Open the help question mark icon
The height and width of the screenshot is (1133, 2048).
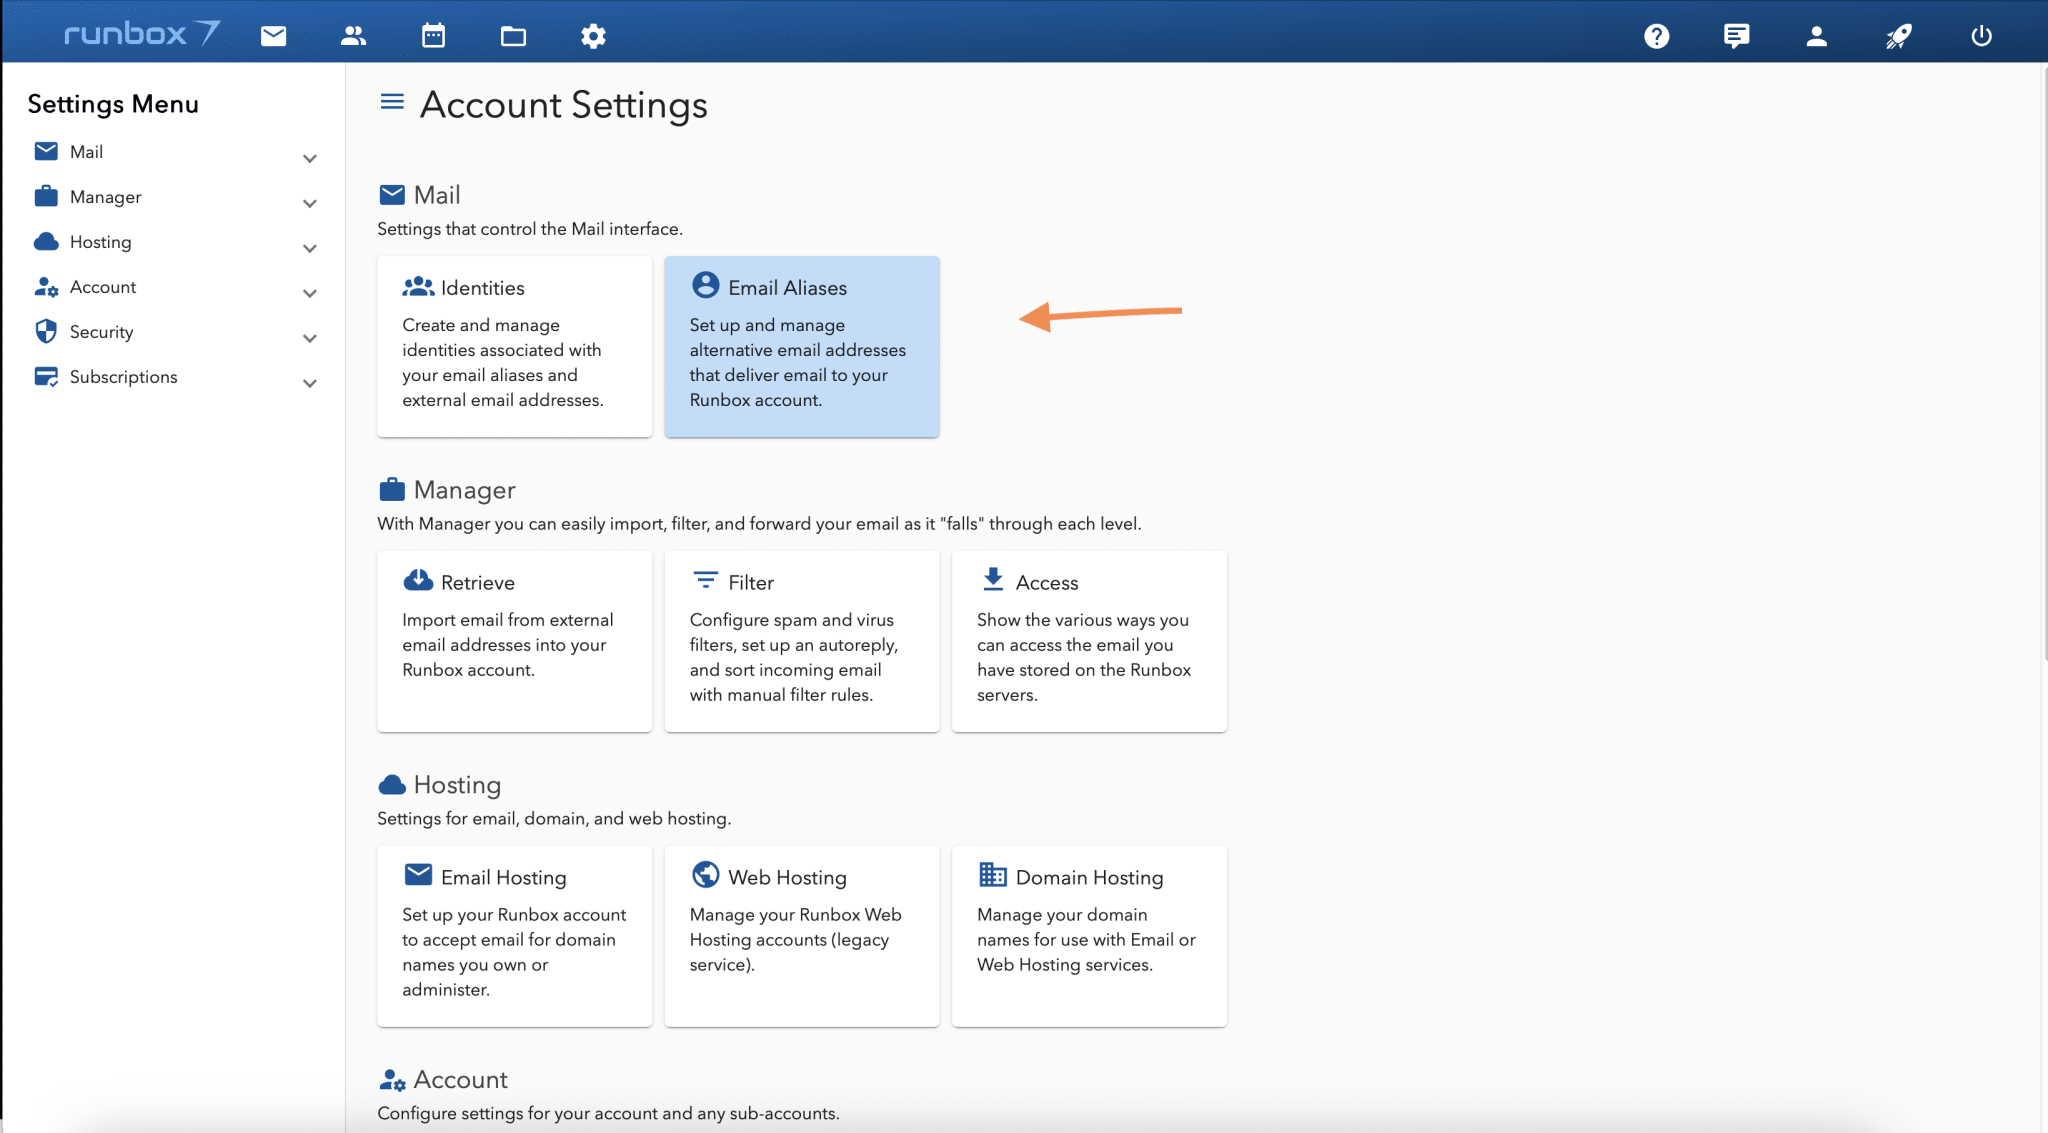(x=1656, y=36)
